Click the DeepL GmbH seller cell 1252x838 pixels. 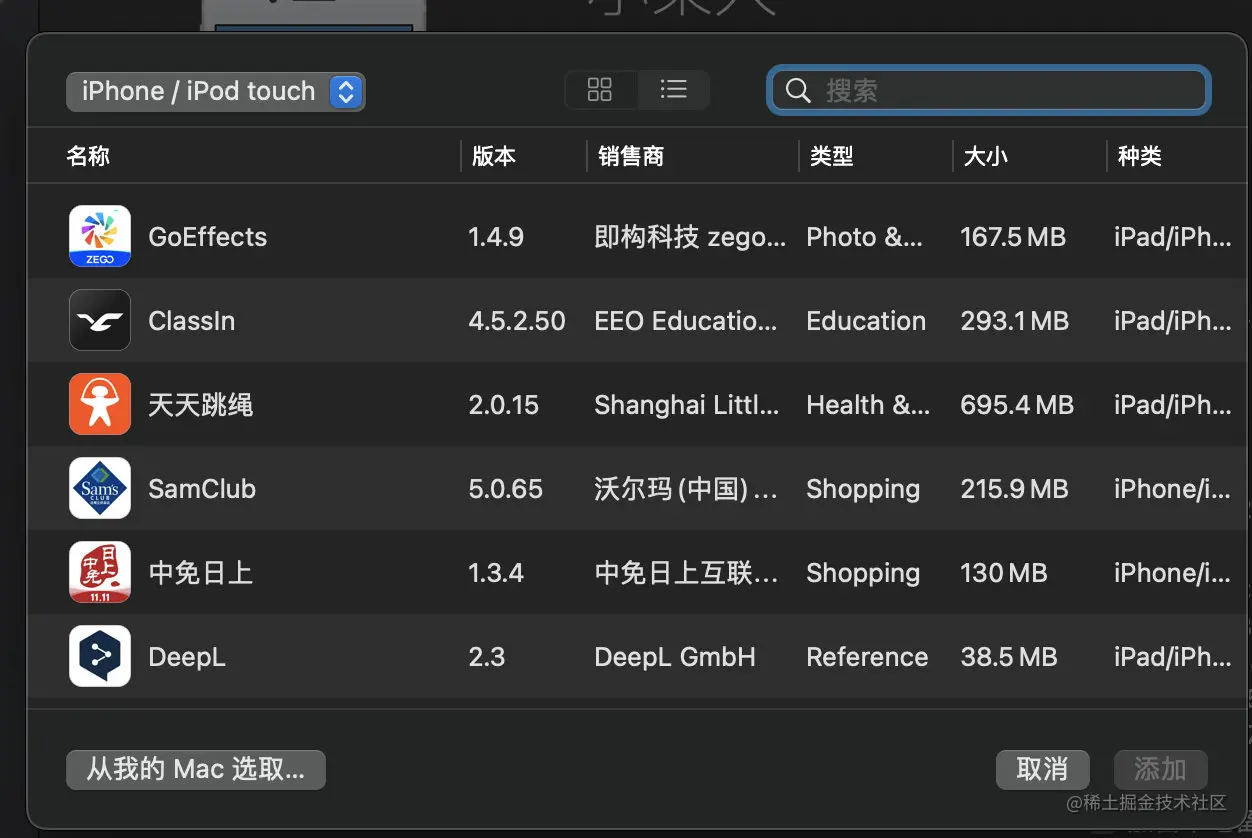click(x=675, y=657)
